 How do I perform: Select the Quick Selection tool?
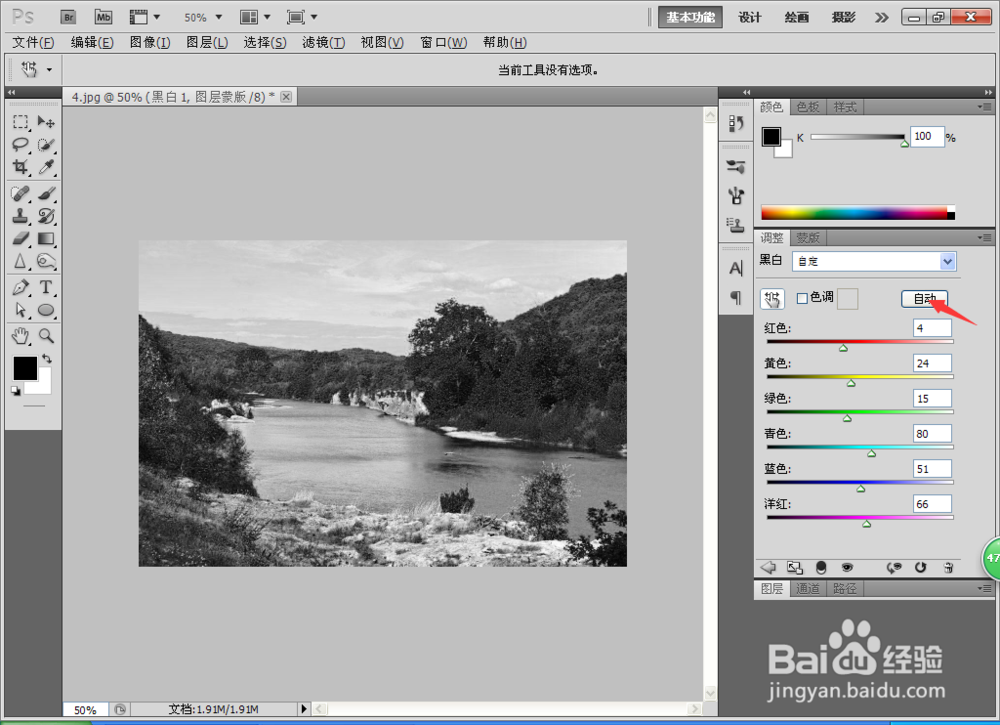pos(46,145)
